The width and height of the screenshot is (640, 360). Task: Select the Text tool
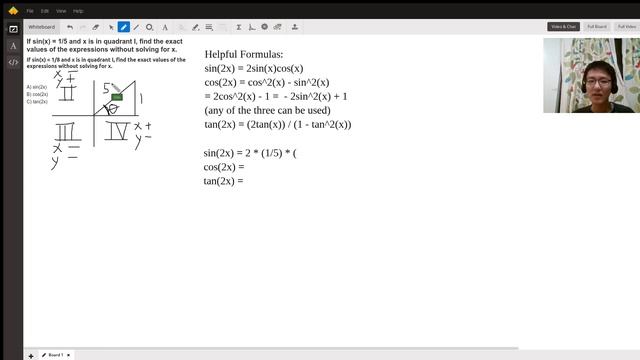165,27
